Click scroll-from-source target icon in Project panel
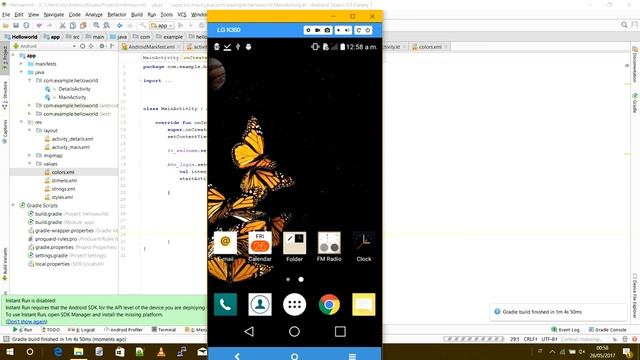640x360 pixels. click(x=82, y=46)
